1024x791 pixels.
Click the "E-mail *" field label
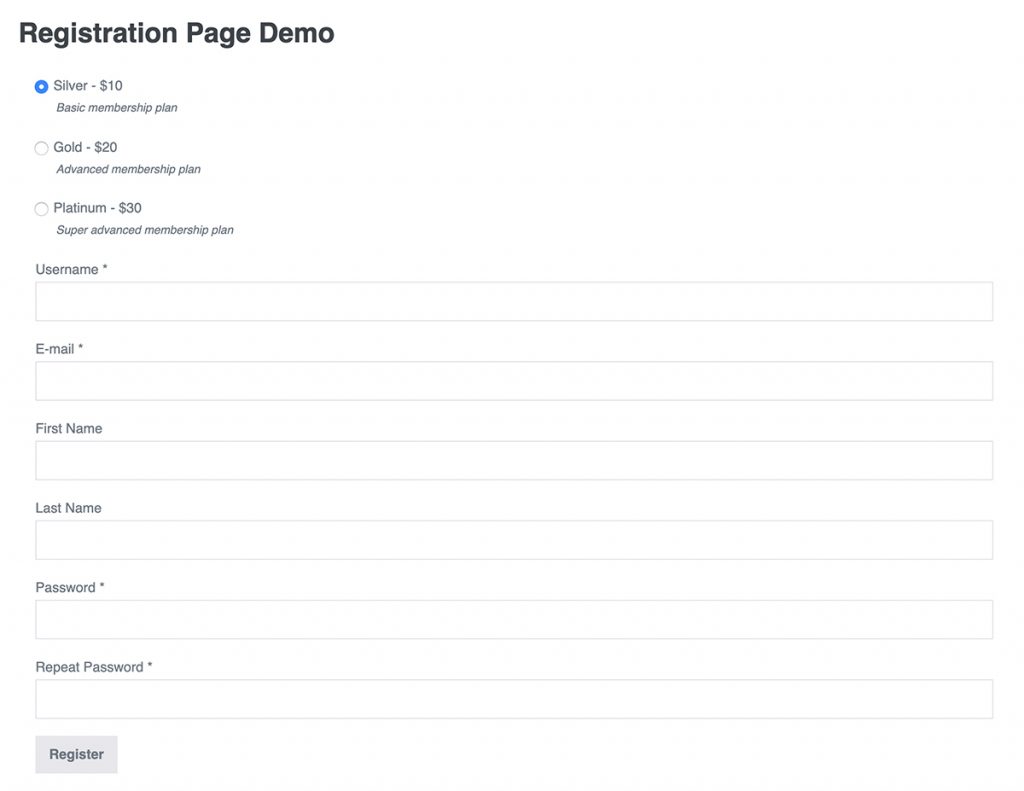59,349
